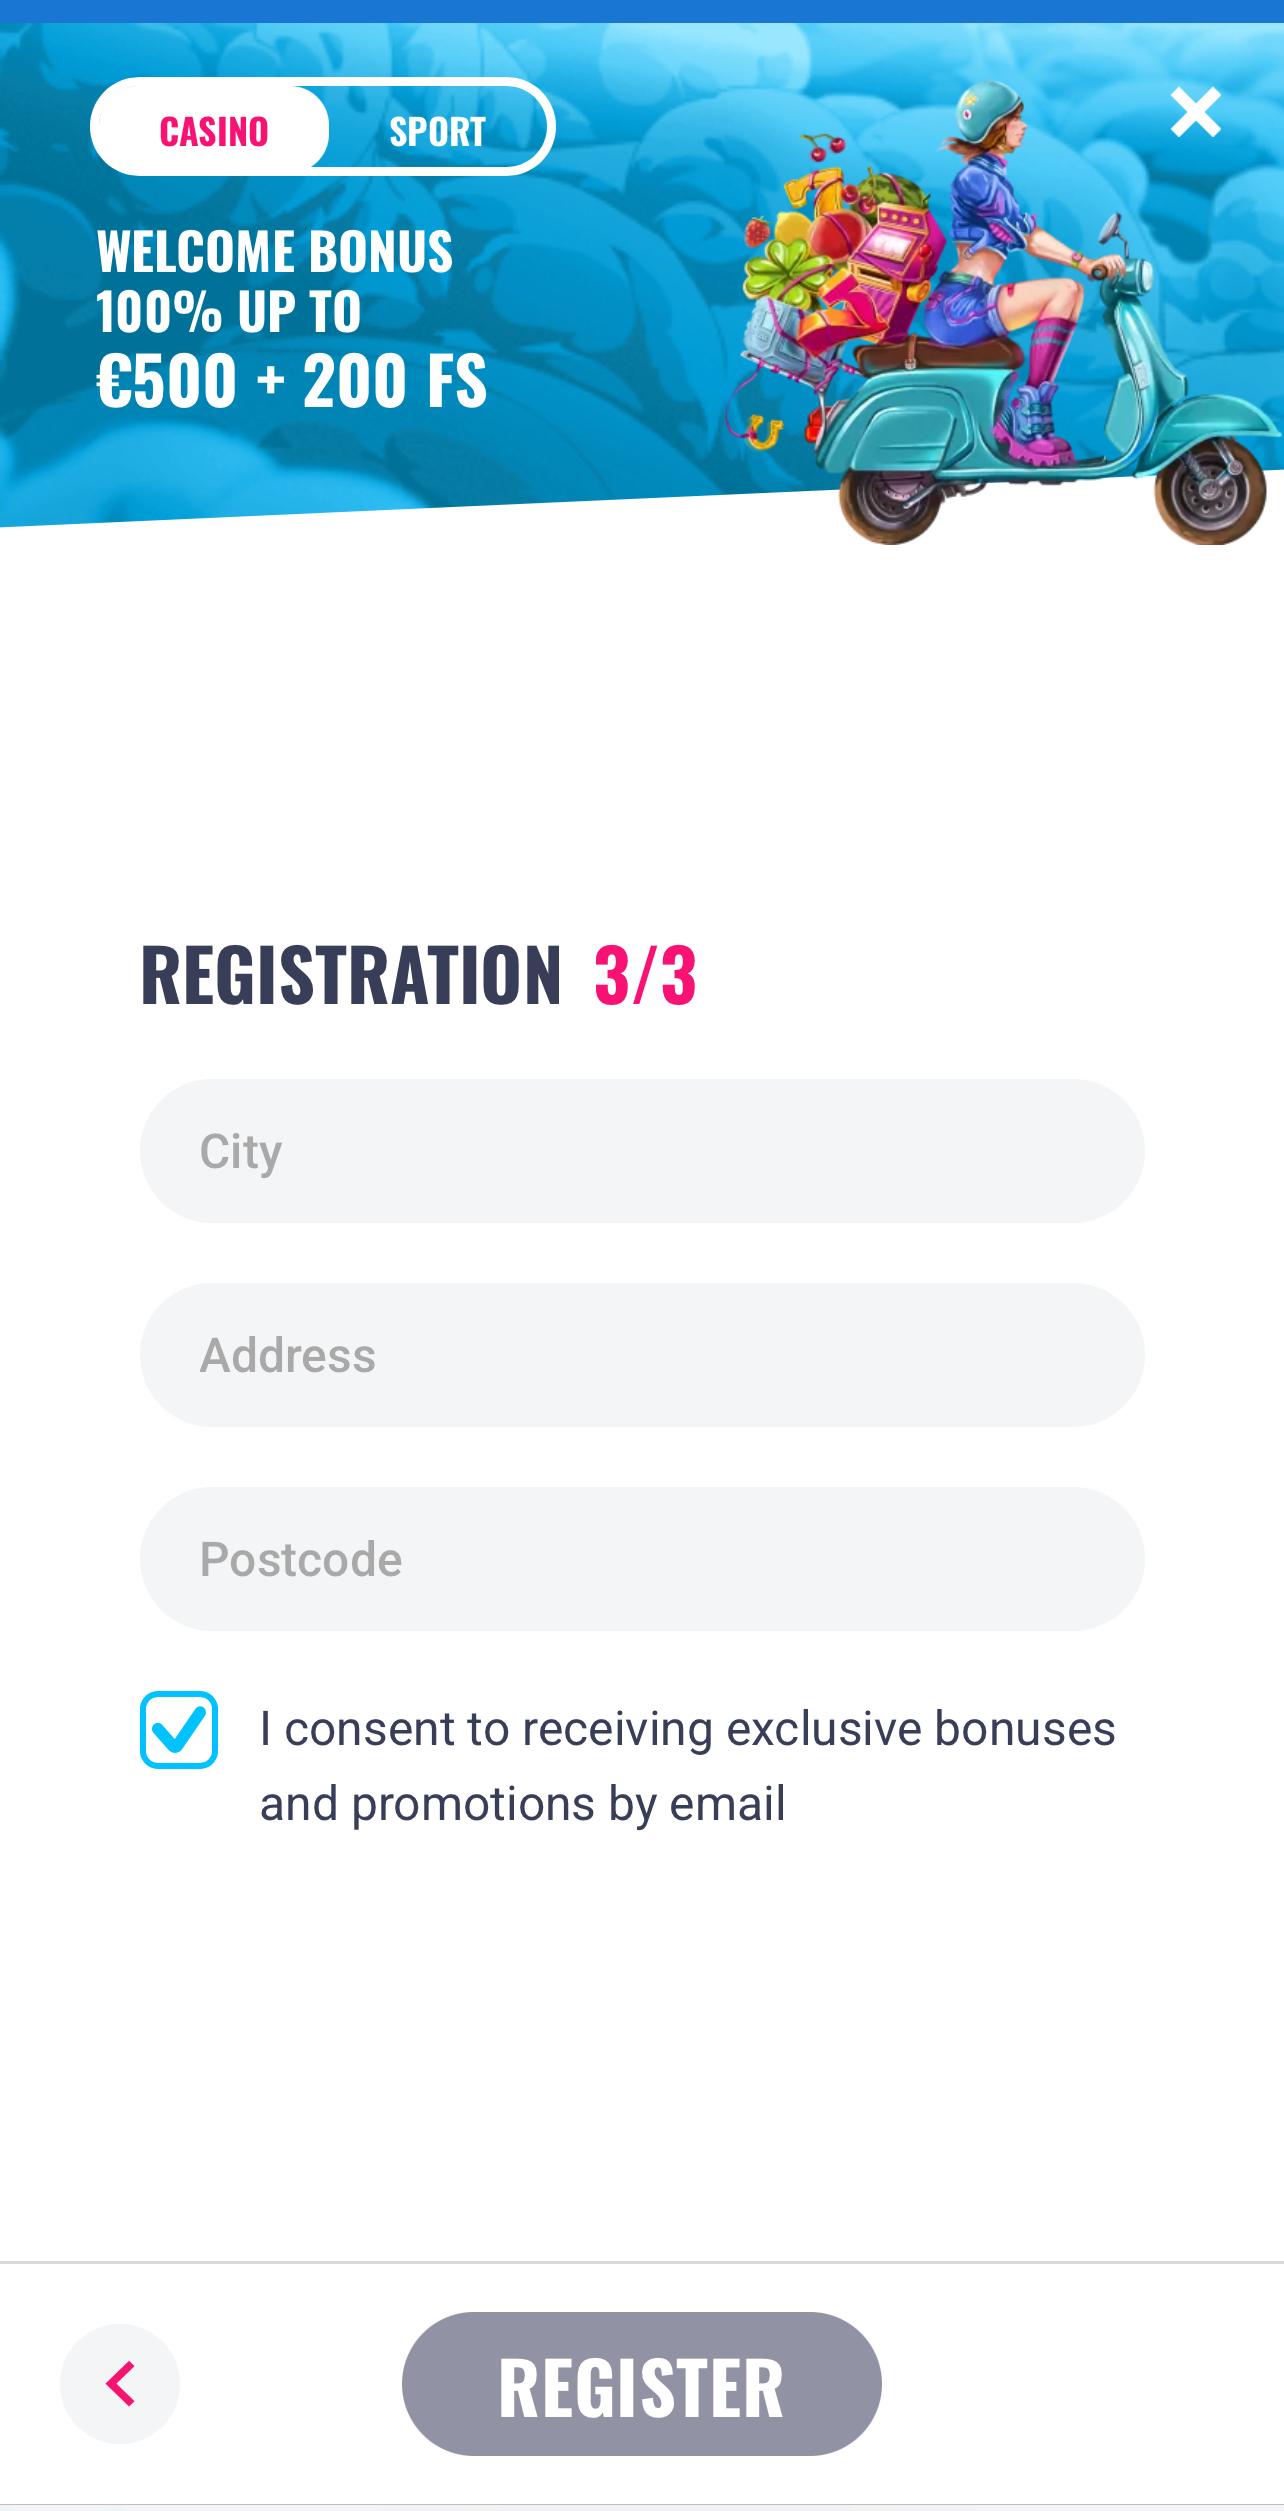1284x2511 pixels.
Task: Tap the 100% UP TO line
Action: point(228,312)
